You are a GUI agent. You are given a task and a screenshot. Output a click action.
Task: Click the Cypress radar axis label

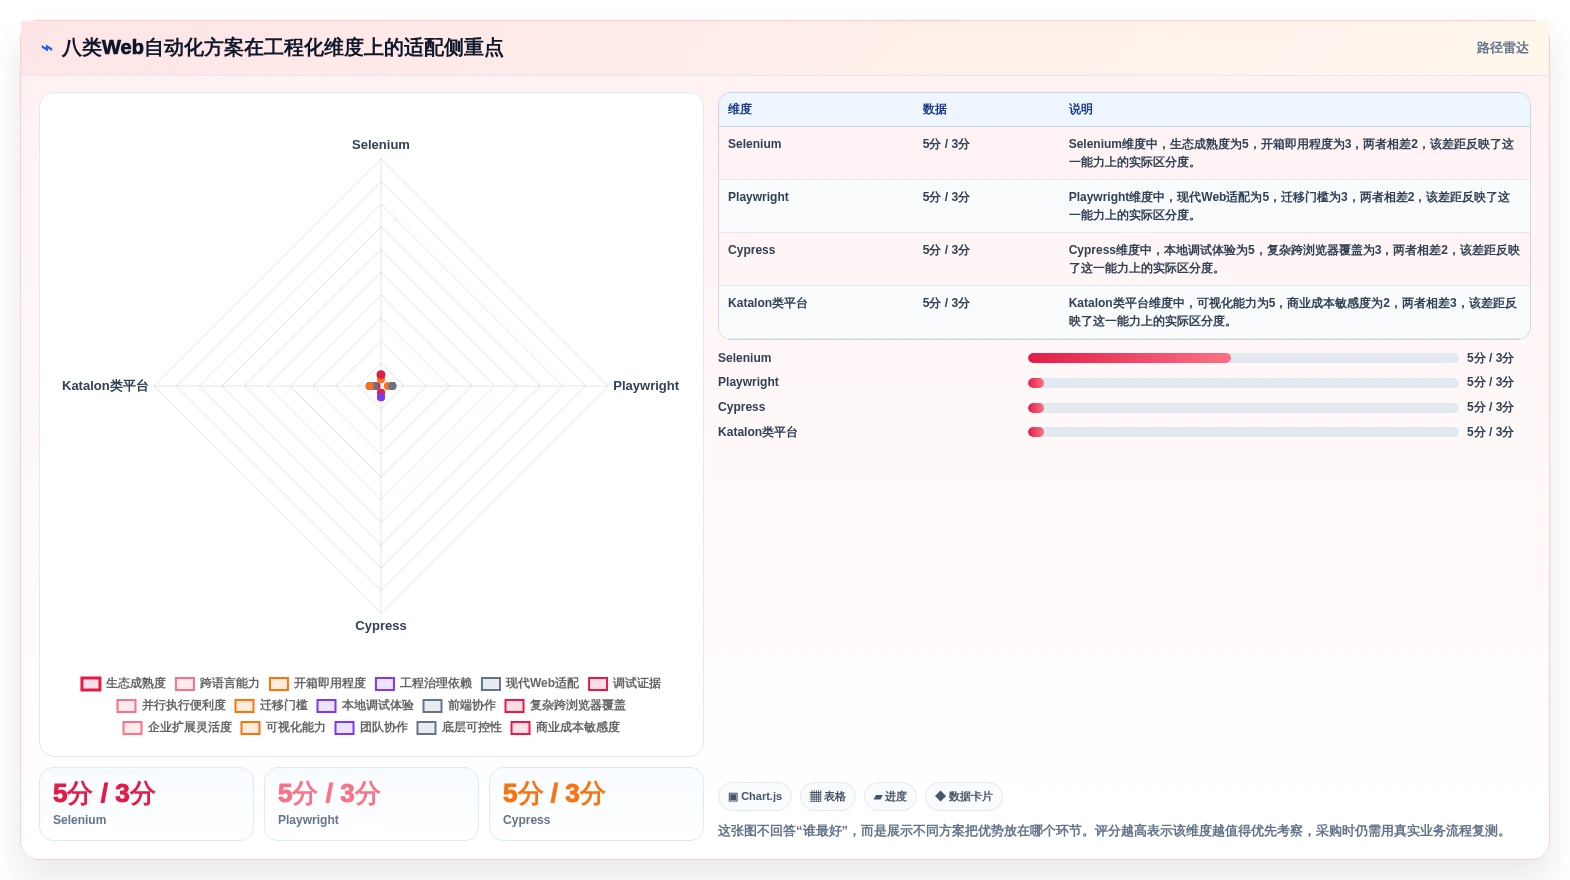click(381, 626)
